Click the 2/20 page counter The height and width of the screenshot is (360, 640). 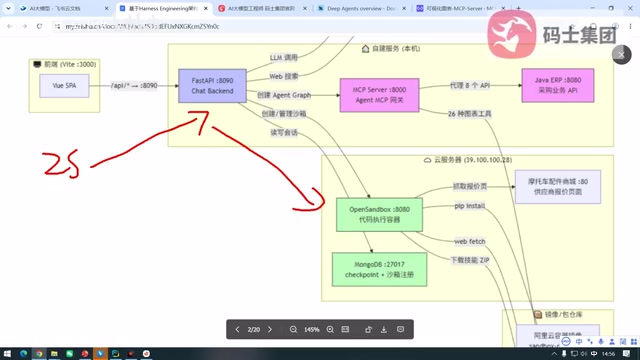(x=253, y=330)
